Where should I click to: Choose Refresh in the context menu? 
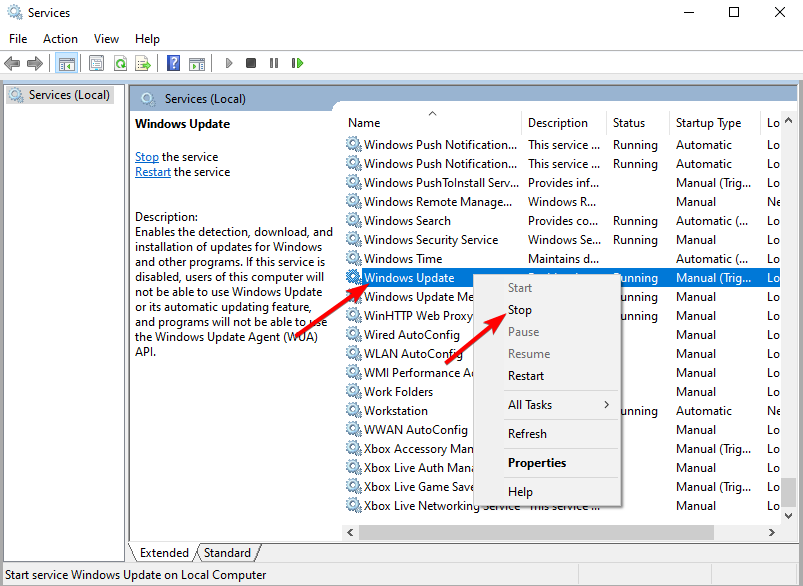[x=547, y=434]
